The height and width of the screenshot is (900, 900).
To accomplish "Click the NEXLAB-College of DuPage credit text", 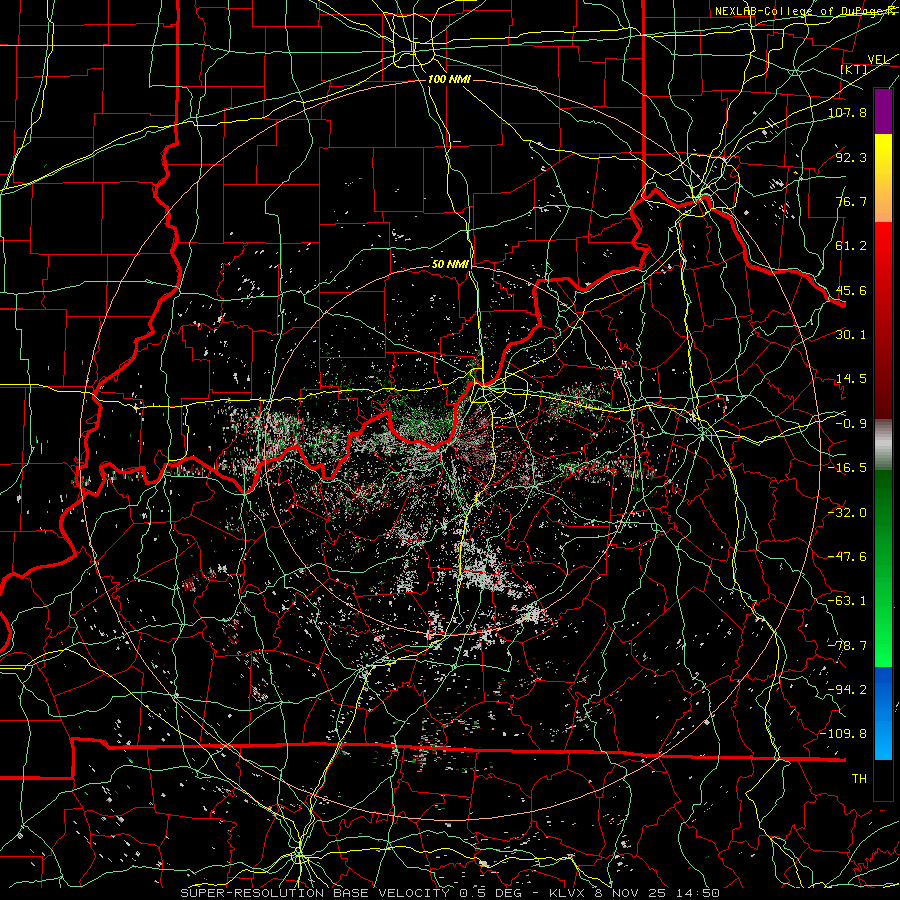I will coord(804,11).
